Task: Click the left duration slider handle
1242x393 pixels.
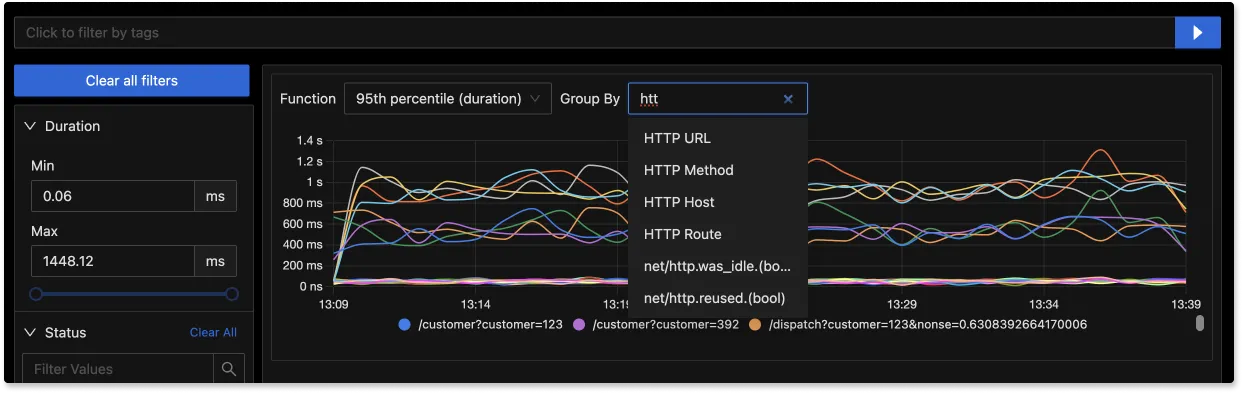Action: pyautogui.click(x=36, y=294)
